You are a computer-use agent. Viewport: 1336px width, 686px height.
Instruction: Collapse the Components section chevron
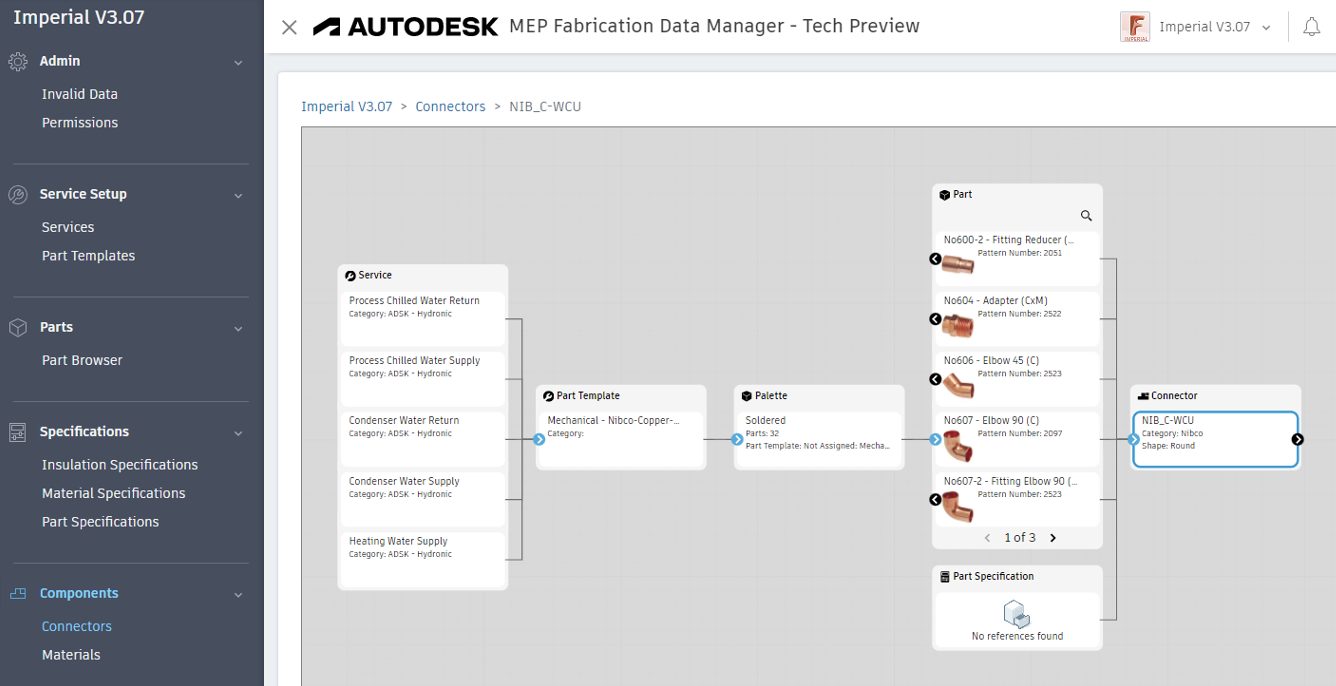point(238,594)
